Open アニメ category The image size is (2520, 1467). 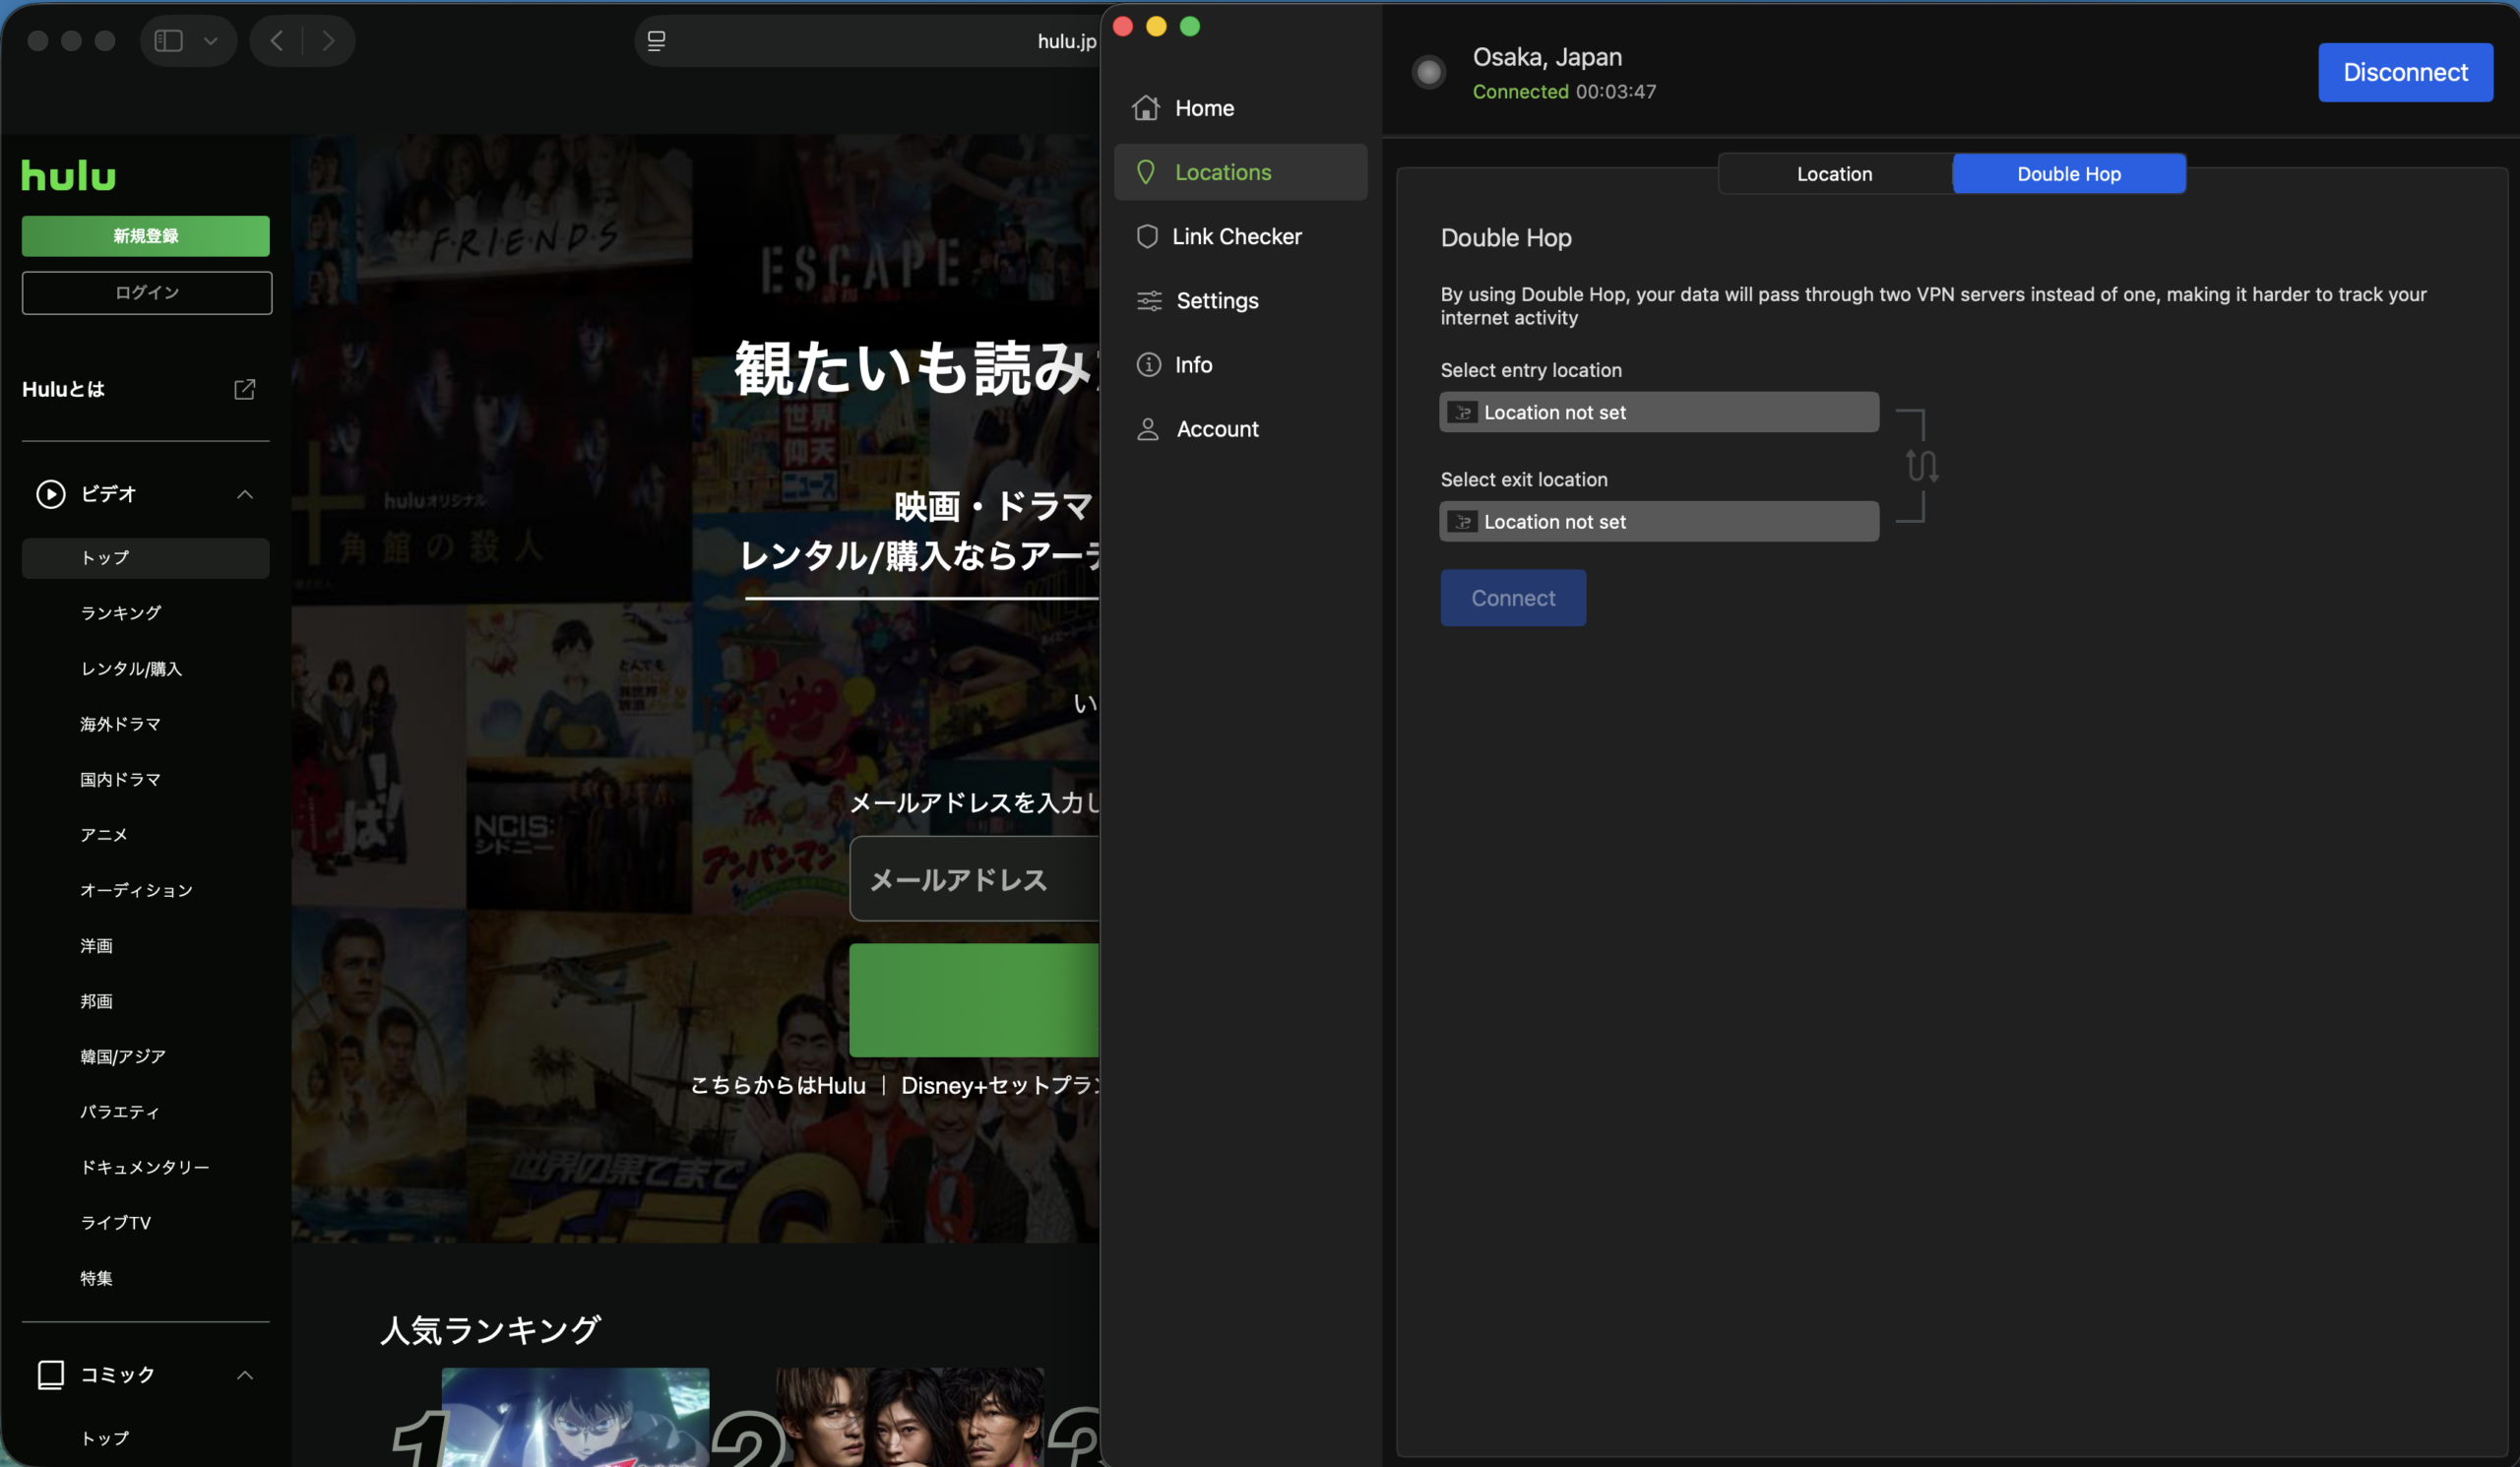(x=104, y=835)
